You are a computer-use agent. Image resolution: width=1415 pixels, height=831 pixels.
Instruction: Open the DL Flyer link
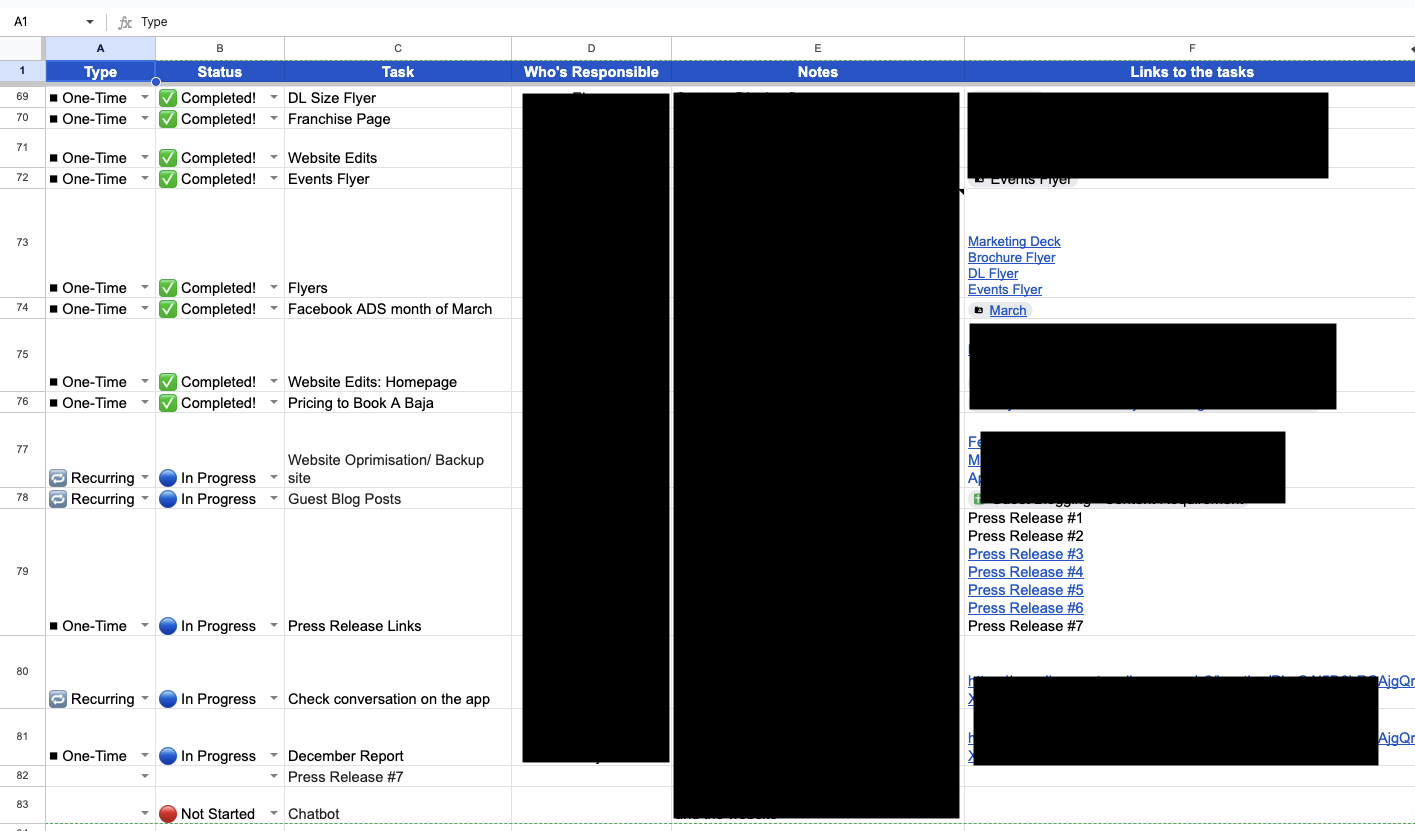993,273
